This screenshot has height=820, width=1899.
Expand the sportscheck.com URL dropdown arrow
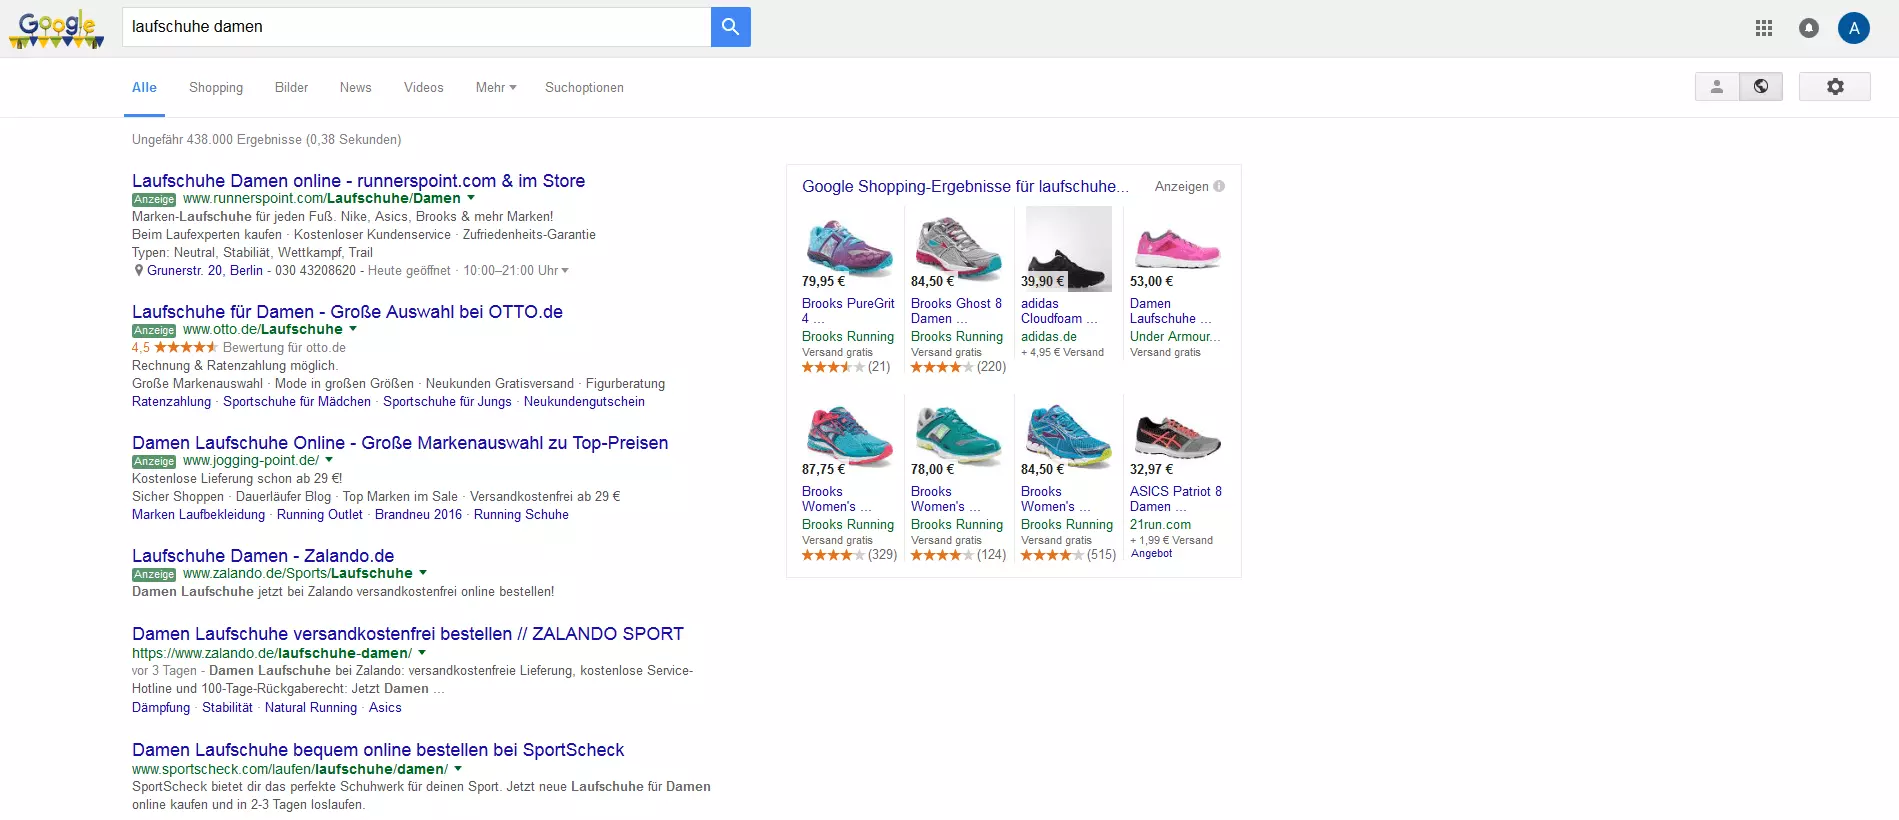point(458,769)
